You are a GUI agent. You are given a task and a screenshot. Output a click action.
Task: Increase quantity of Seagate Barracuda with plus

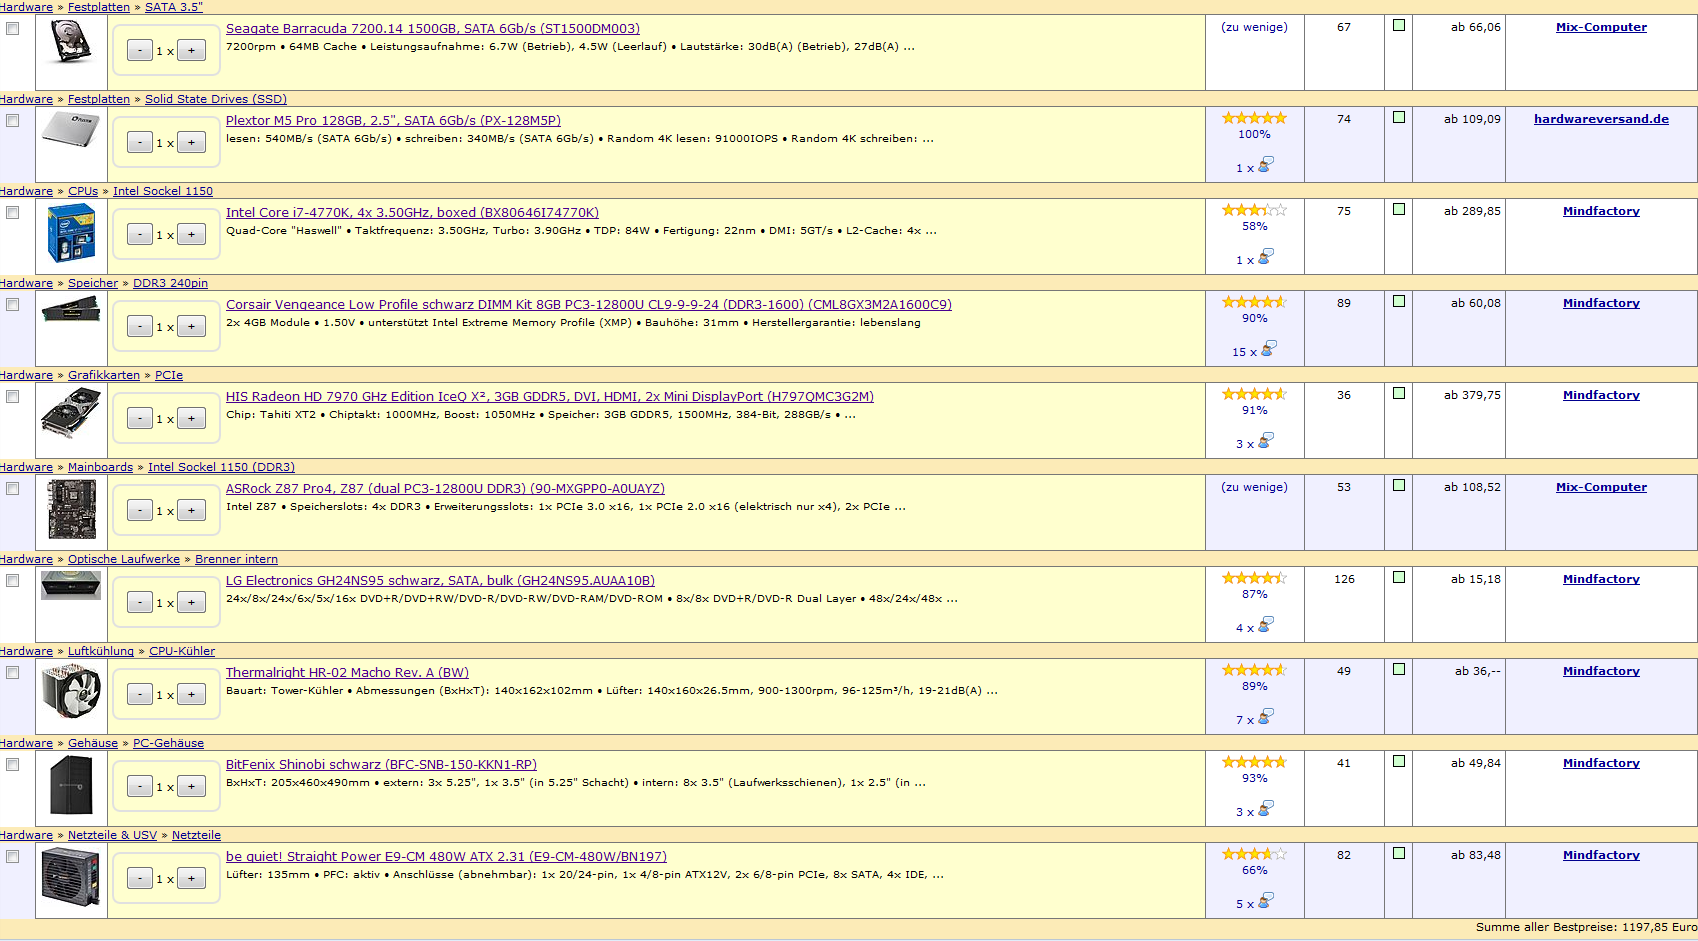click(x=191, y=51)
